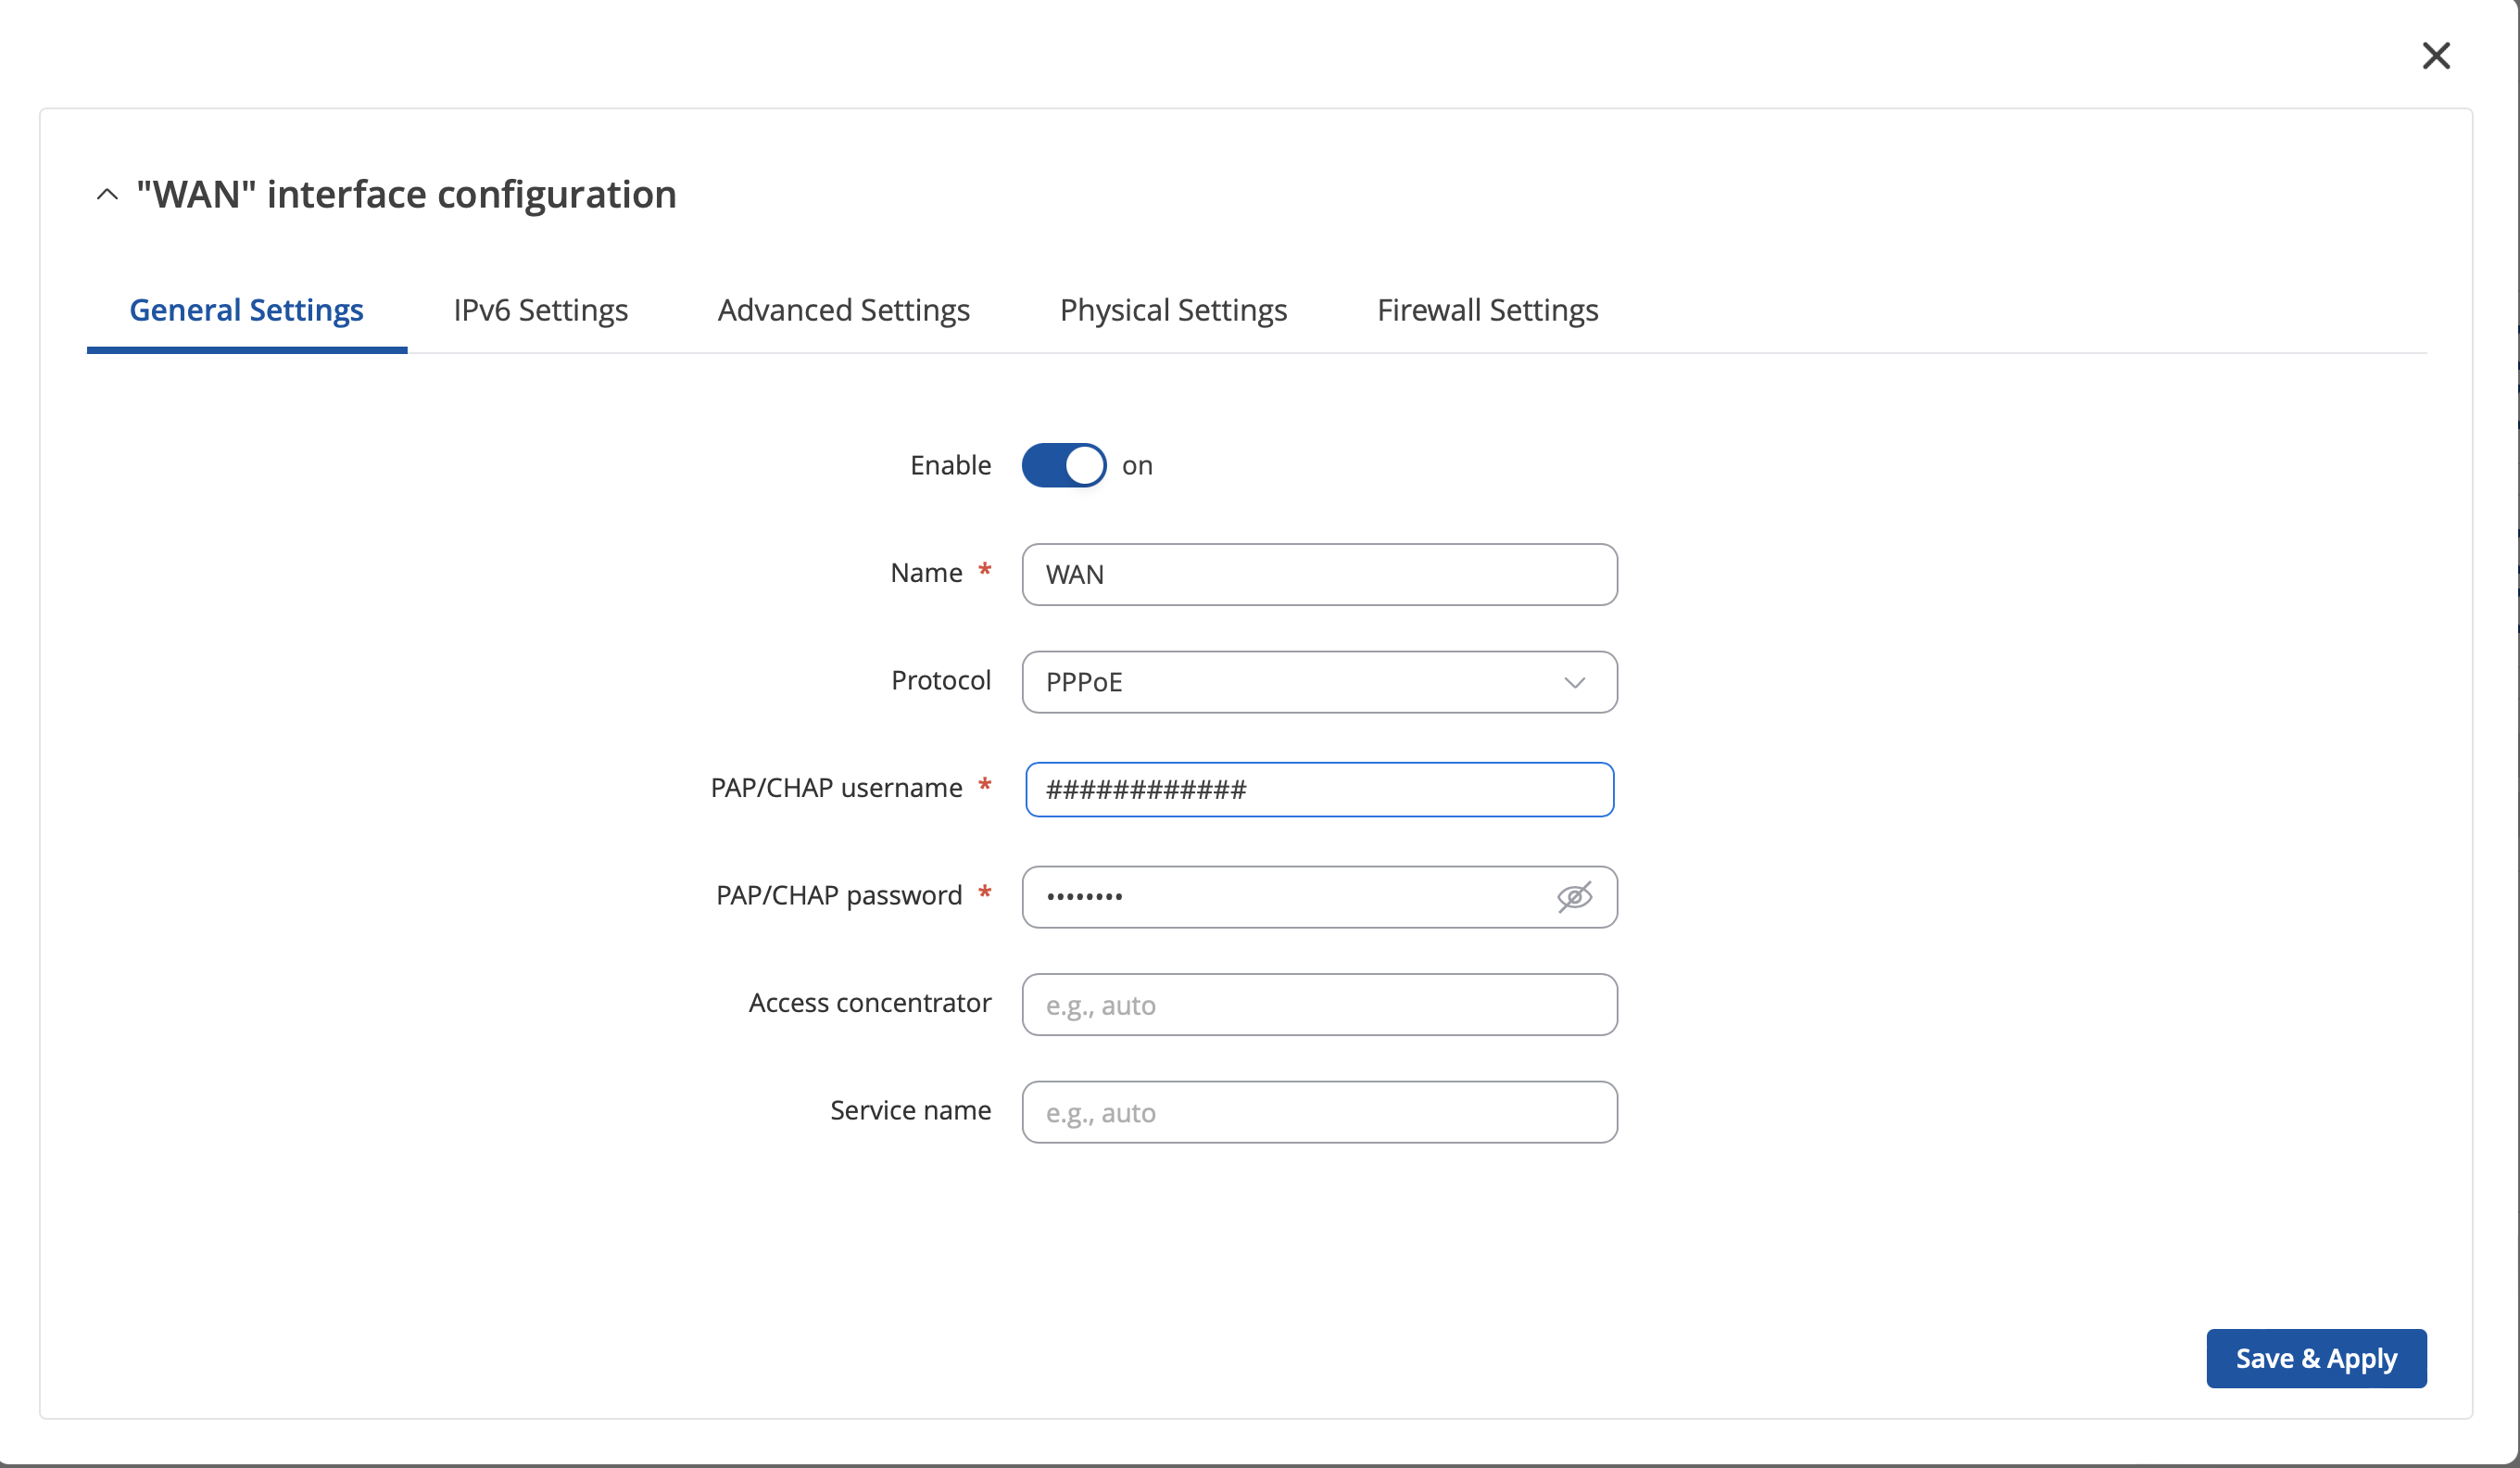This screenshot has width=2520, height=1468.
Task: Click the "on" label beside the Enable switch
Action: pyautogui.click(x=1137, y=466)
